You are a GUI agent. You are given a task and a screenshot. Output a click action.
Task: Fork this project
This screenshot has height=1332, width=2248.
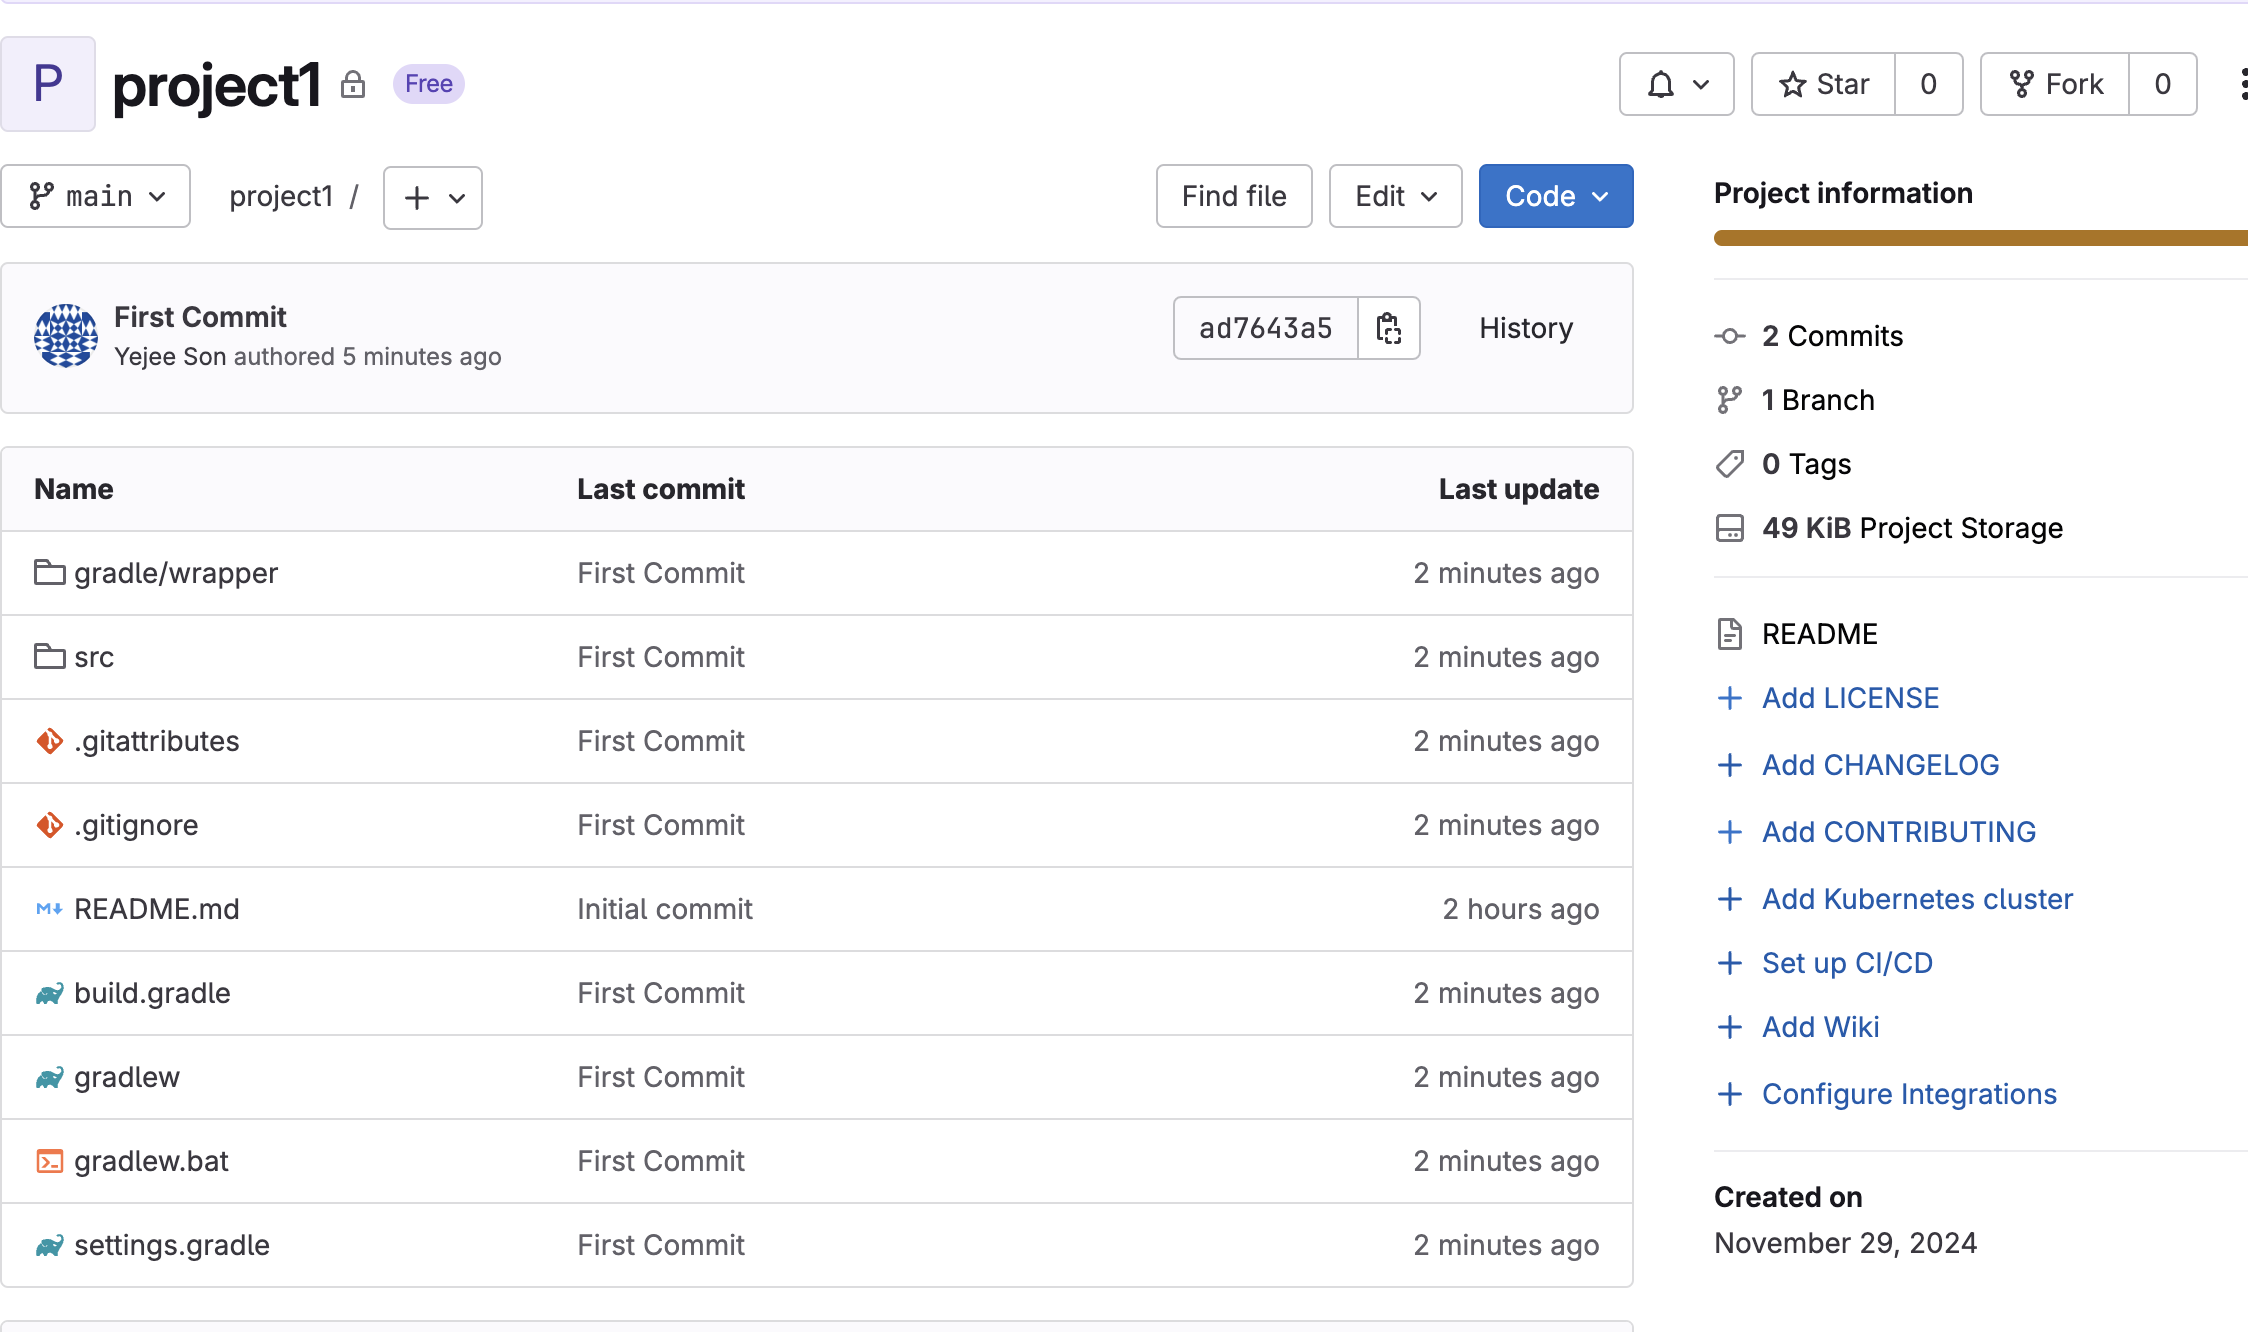tap(2055, 84)
